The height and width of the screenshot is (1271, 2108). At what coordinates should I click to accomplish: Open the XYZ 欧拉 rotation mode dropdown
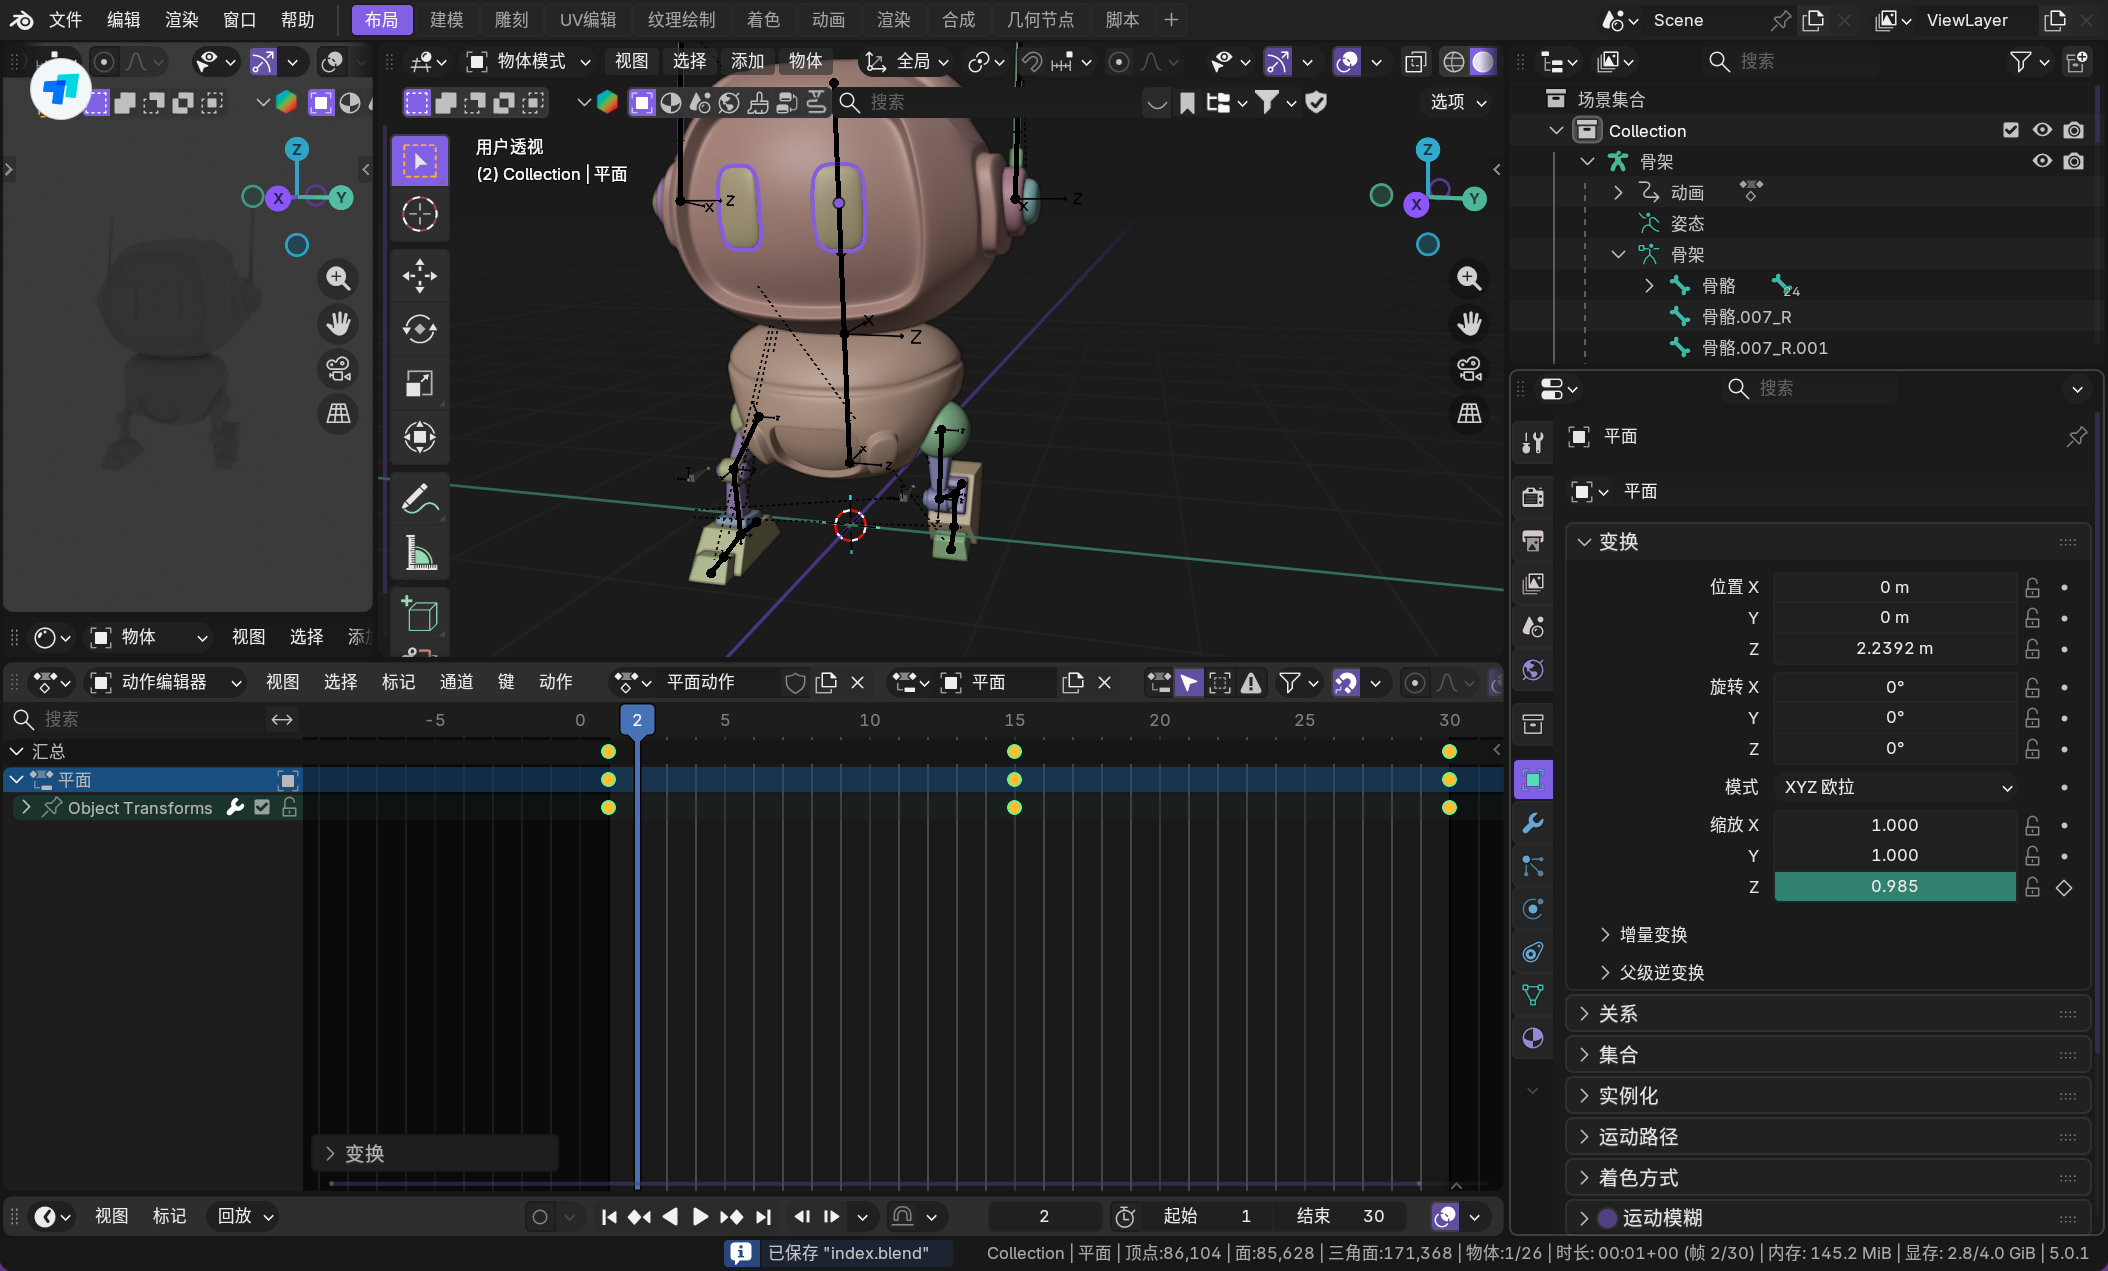point(1896,787)
